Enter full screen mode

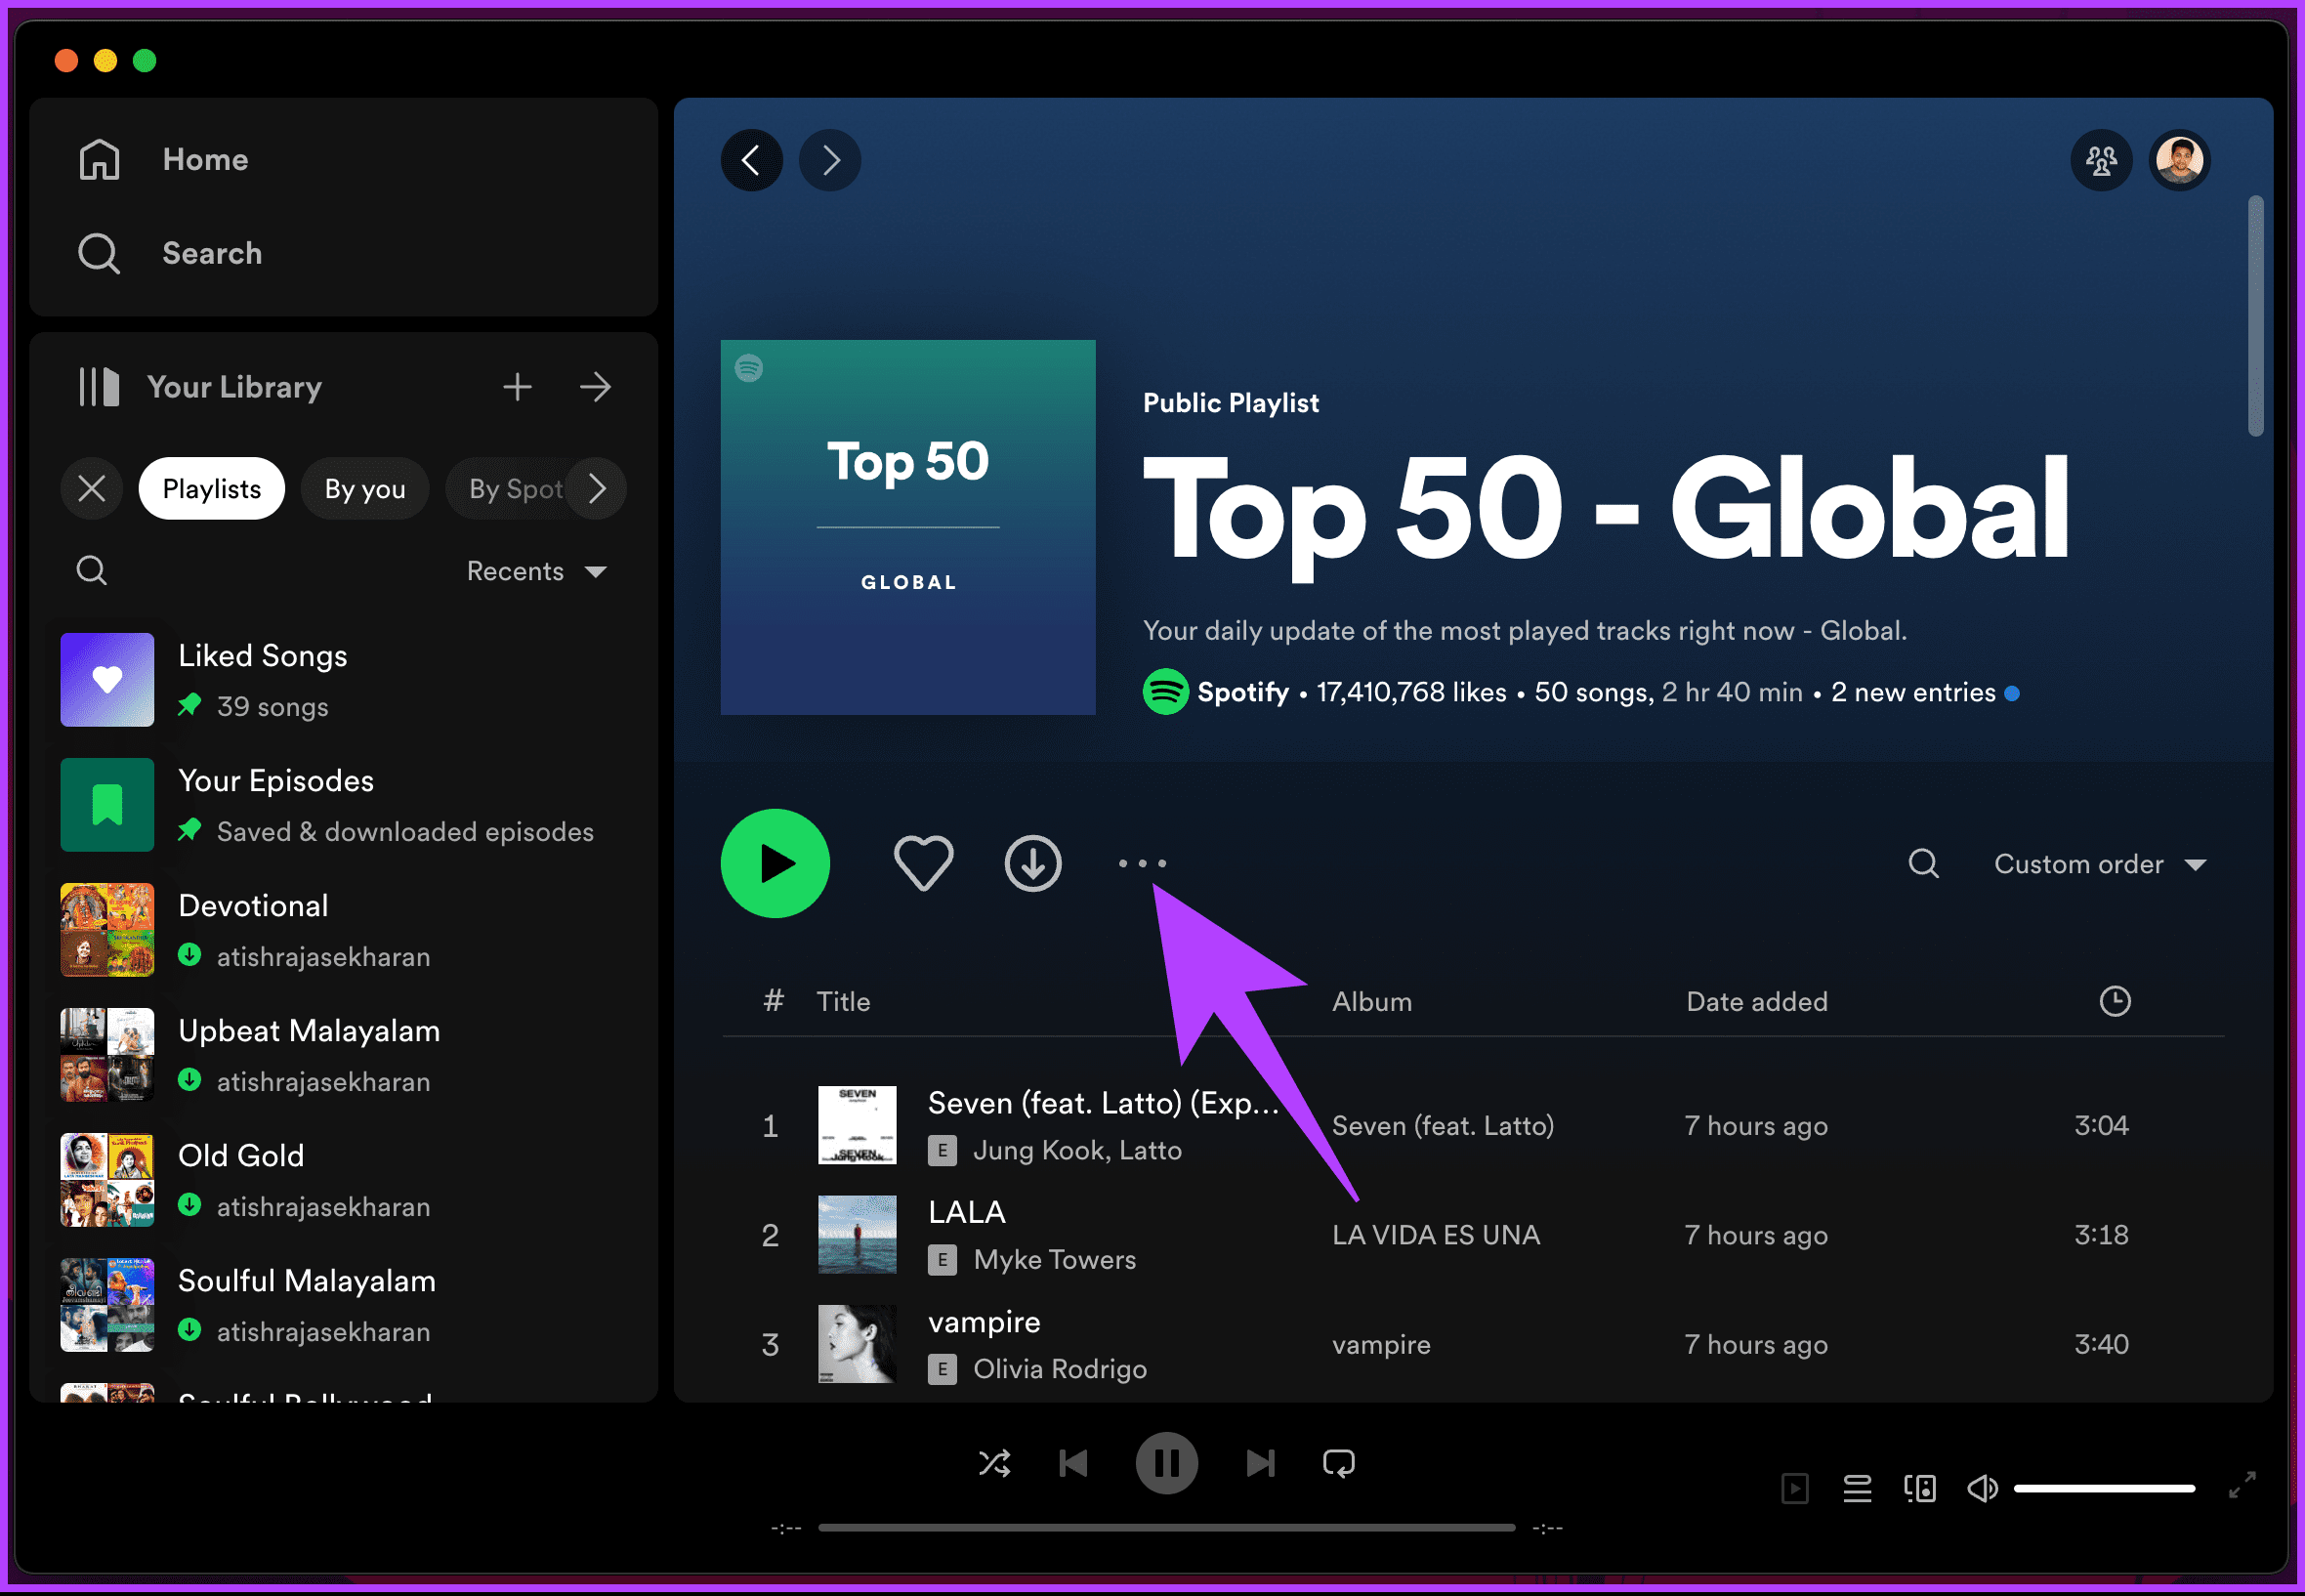[x=2243, y=1486]
